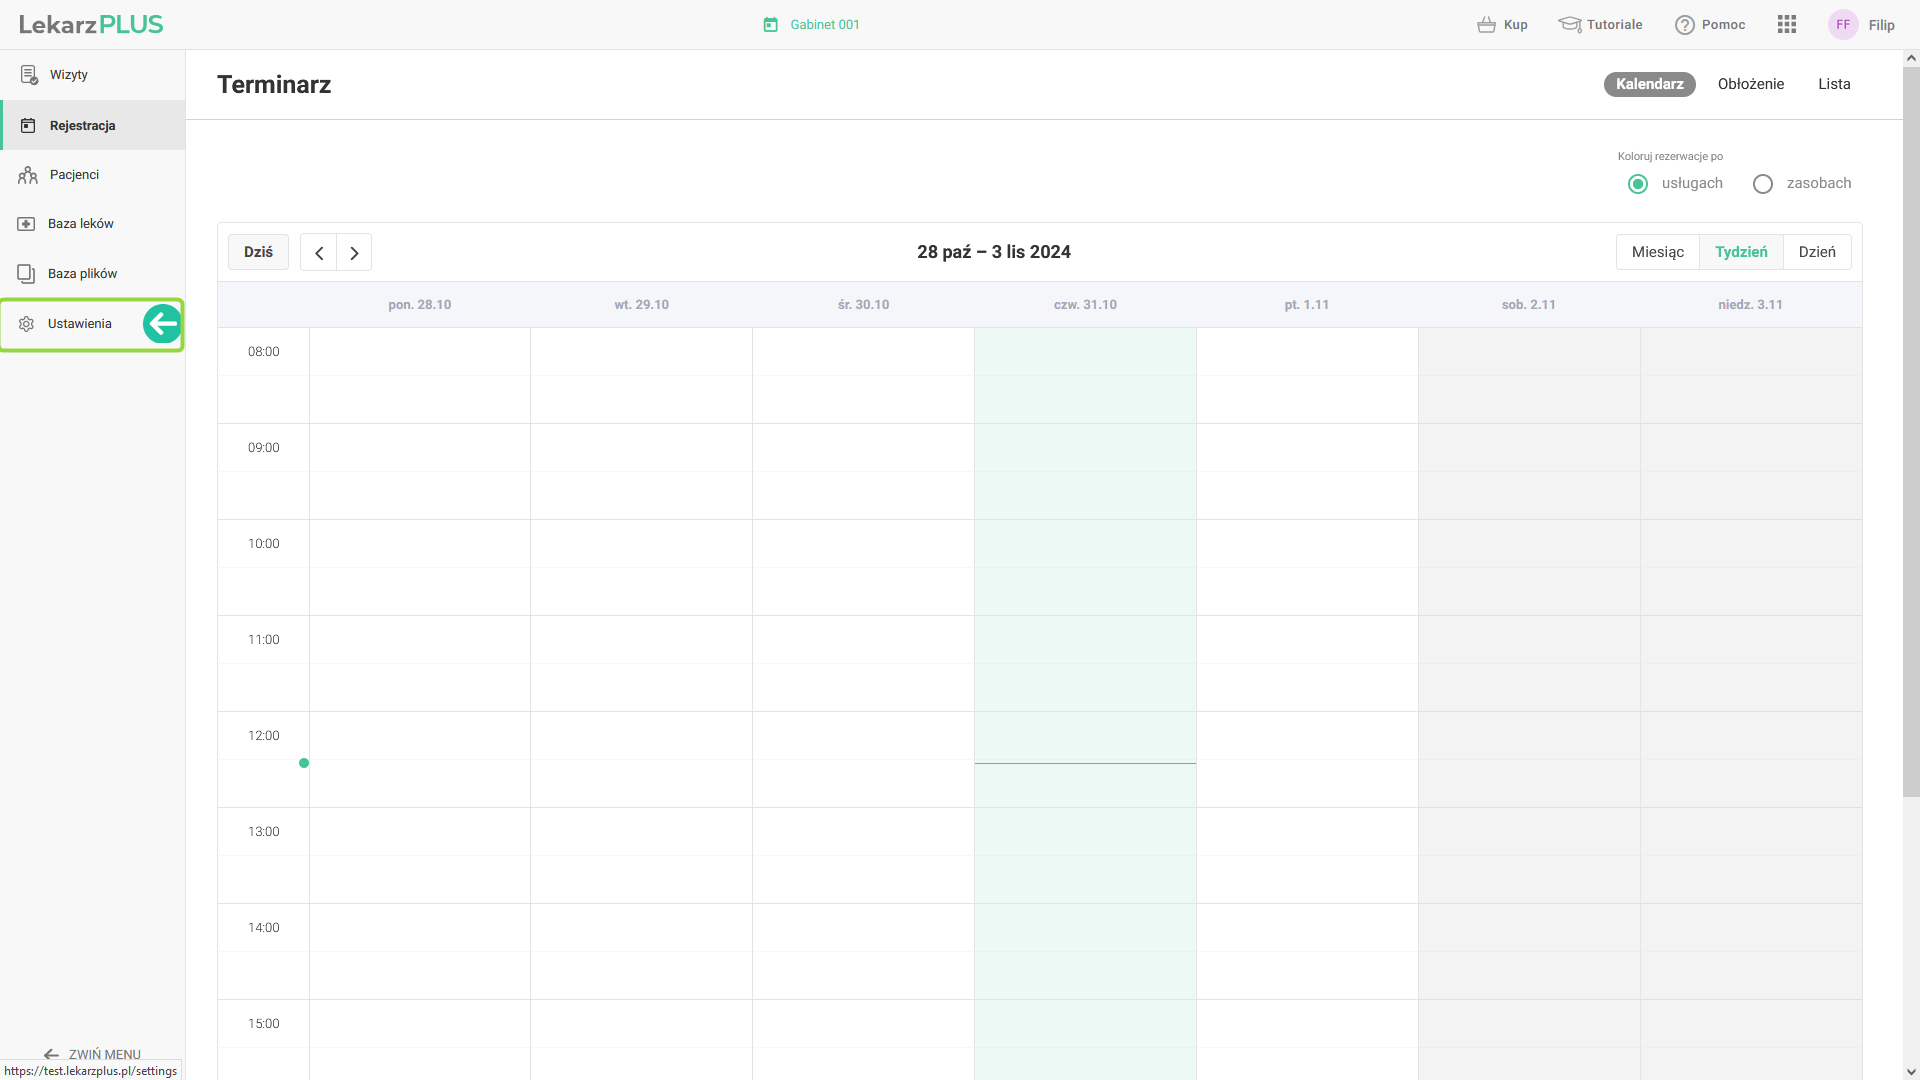Open Baza leków medicine icon
This screenshot has height=1080, width=1920.
click(27, 224)
